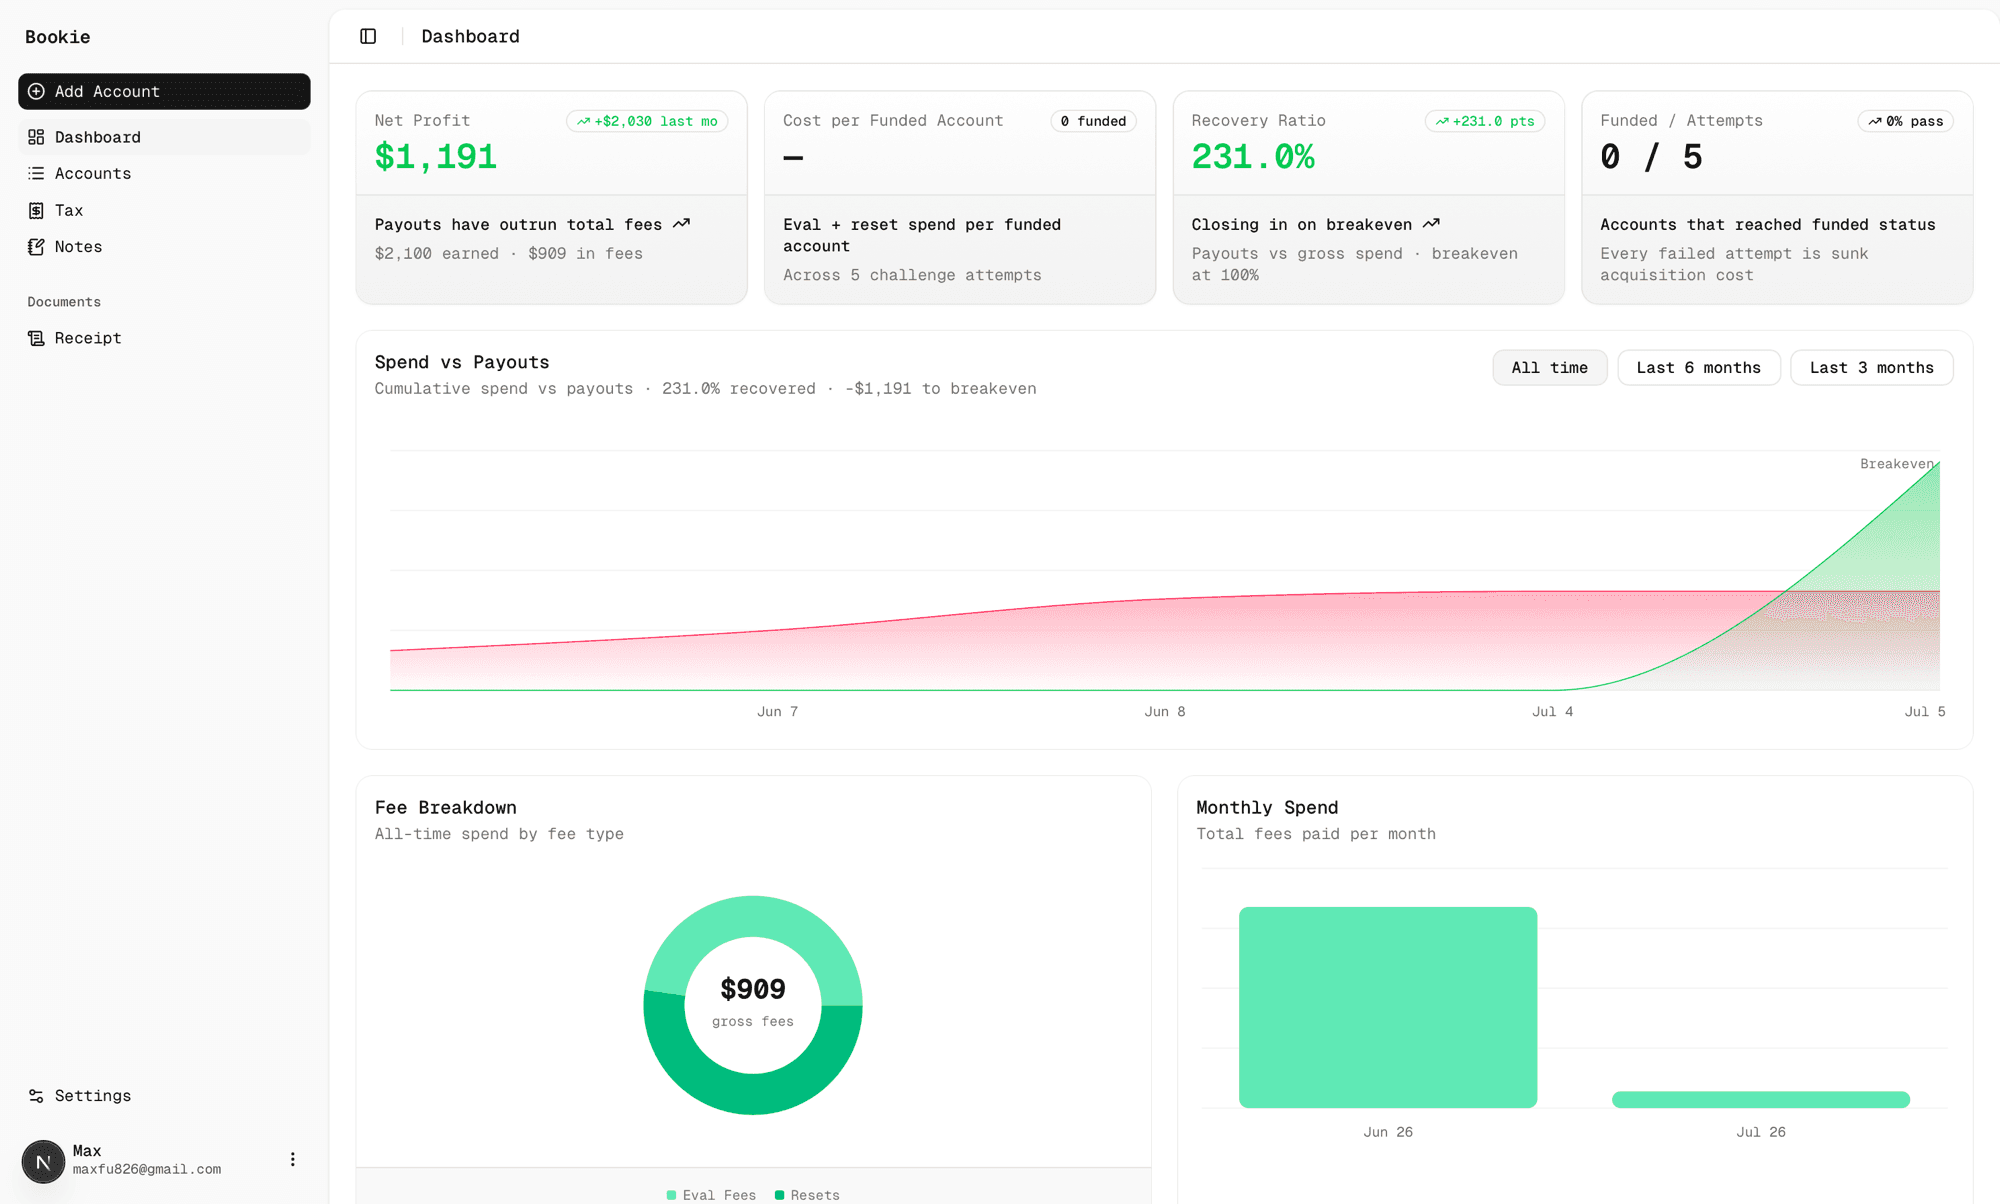Select the Last 6 months filter
Screen dimensions: 2000x1204
point(1698,368)
